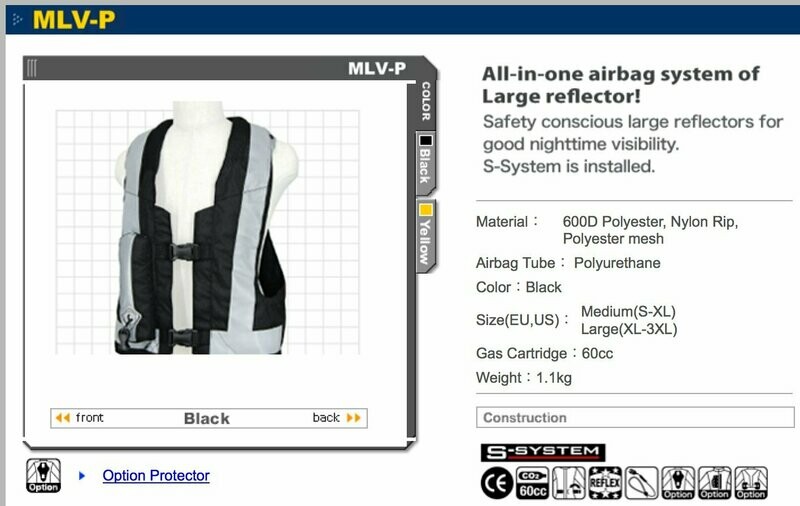The height and width of the screenshot is (506, 800).
Task: Click the REFLEX reflector feature icon
Action: pos(605,483)
